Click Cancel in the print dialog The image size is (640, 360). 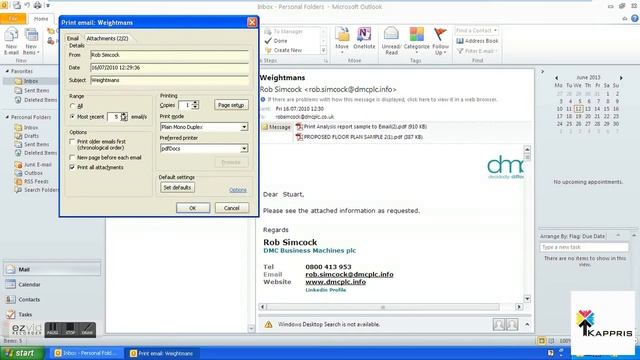[x=231, y=208]
